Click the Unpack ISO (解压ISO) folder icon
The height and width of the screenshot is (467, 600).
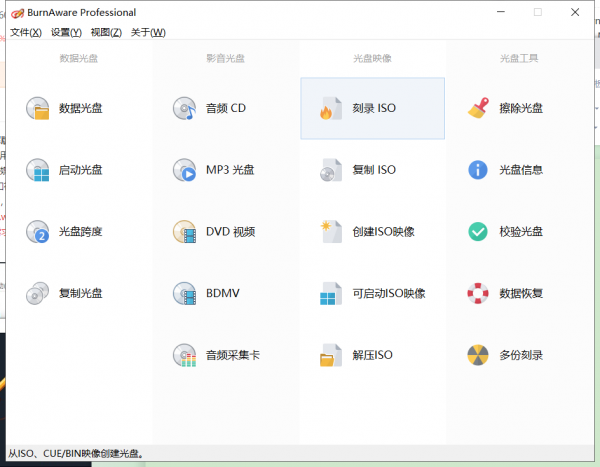(x=331, y=355)
